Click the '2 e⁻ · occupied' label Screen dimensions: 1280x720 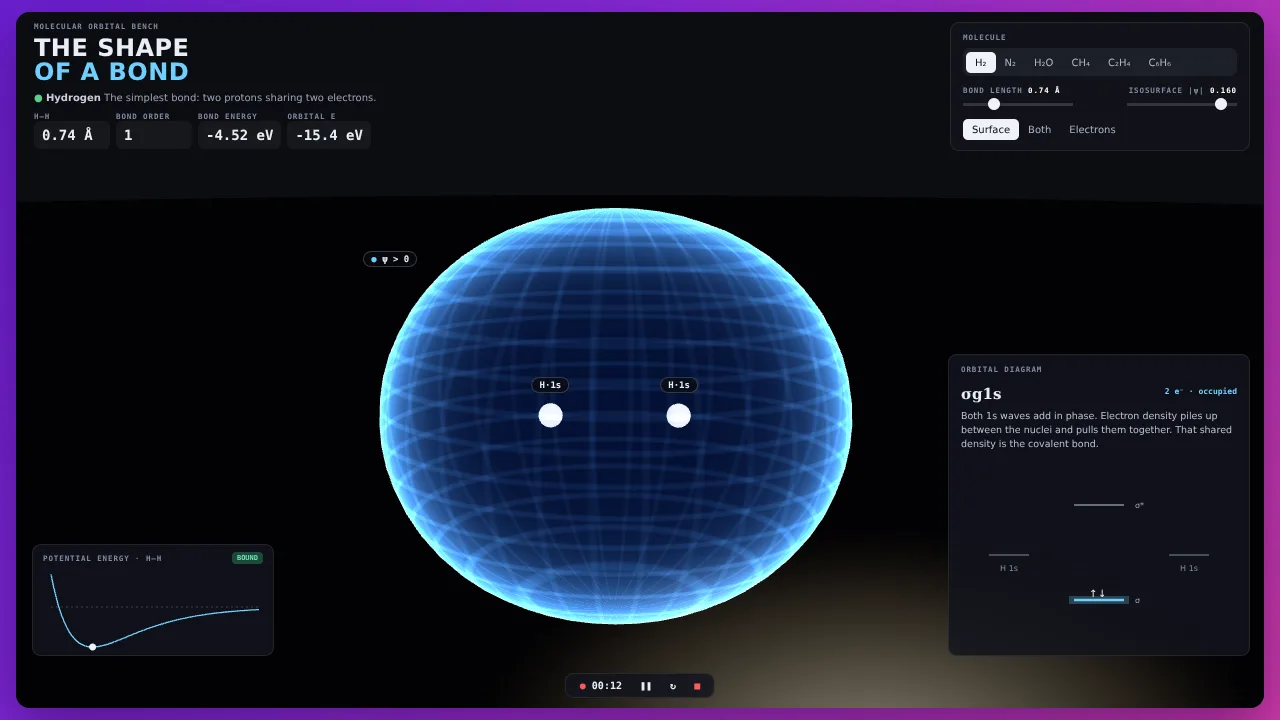point(1200,391)
